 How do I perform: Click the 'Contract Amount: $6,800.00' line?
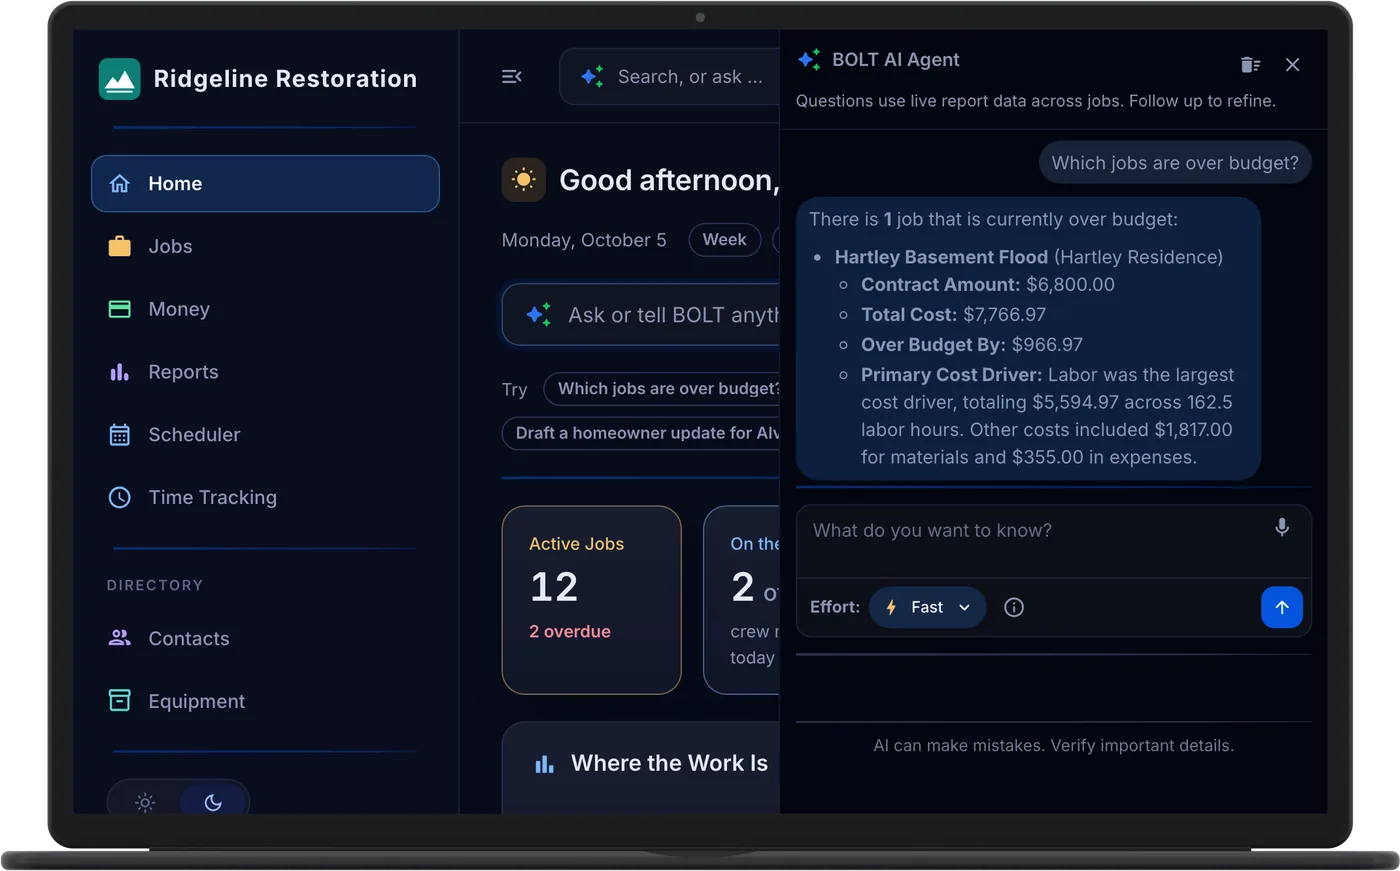(988, 285)
